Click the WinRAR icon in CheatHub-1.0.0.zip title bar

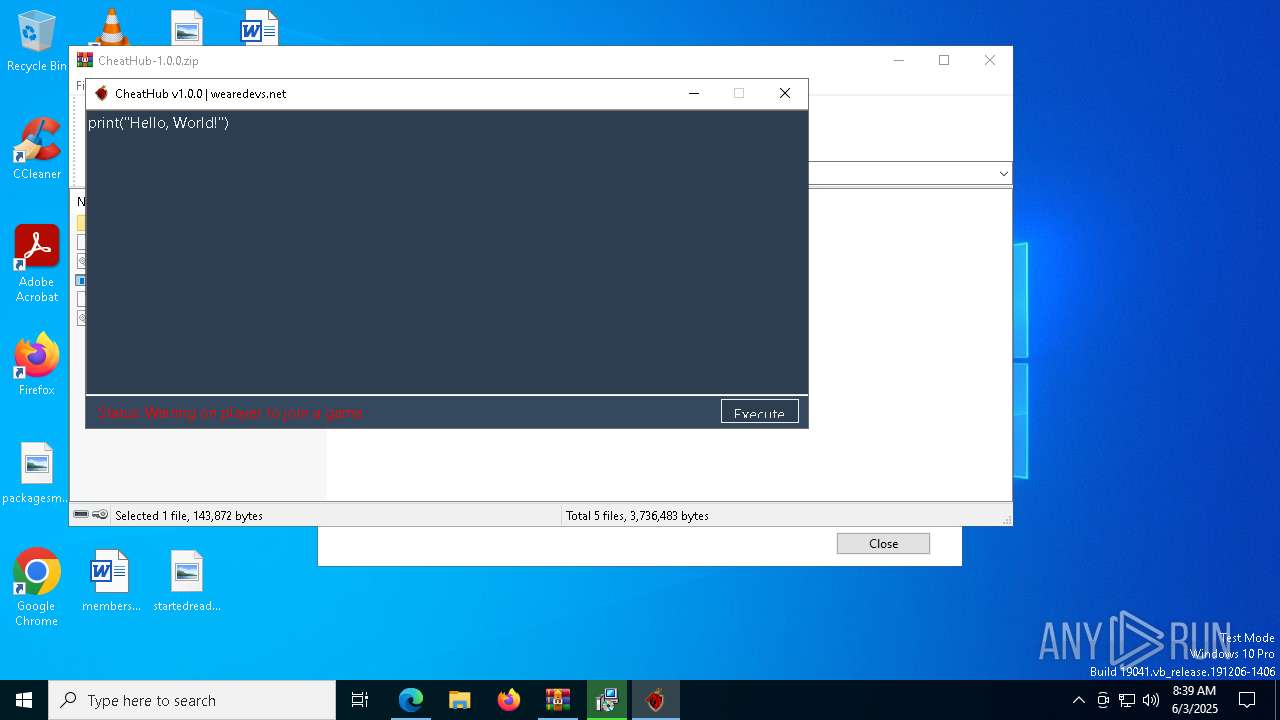coord(85,60)
